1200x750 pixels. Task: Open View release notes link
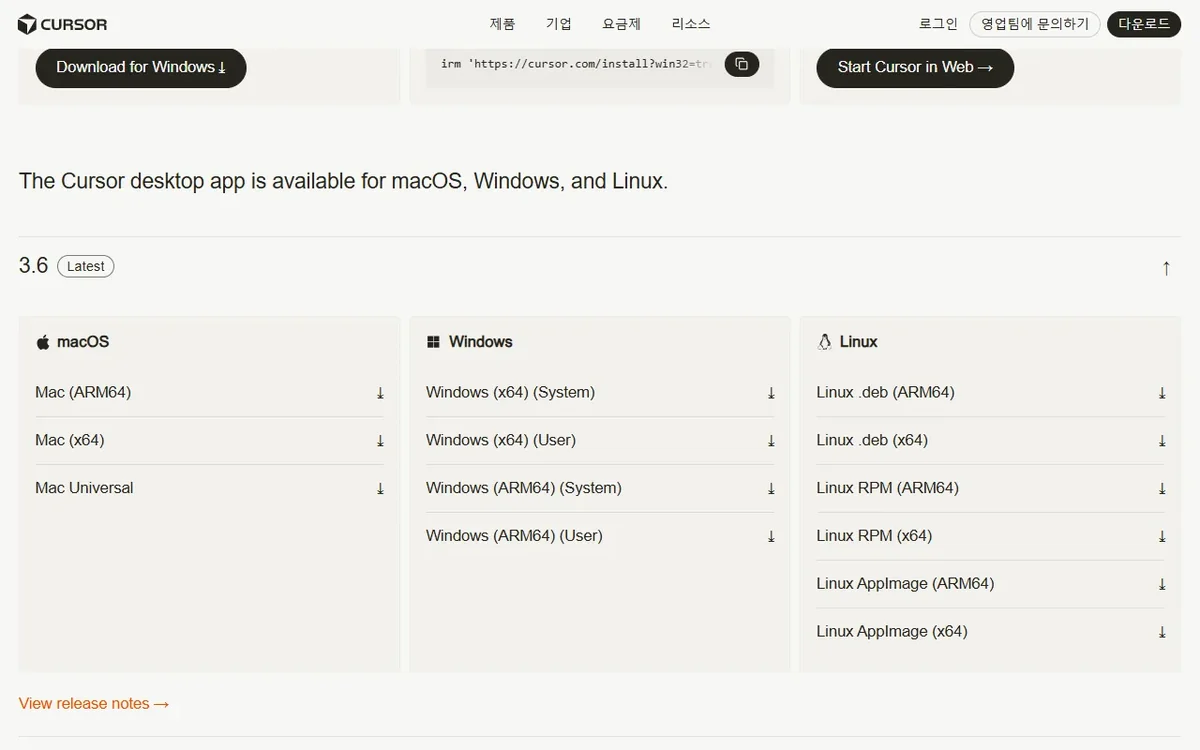(94, 704)
